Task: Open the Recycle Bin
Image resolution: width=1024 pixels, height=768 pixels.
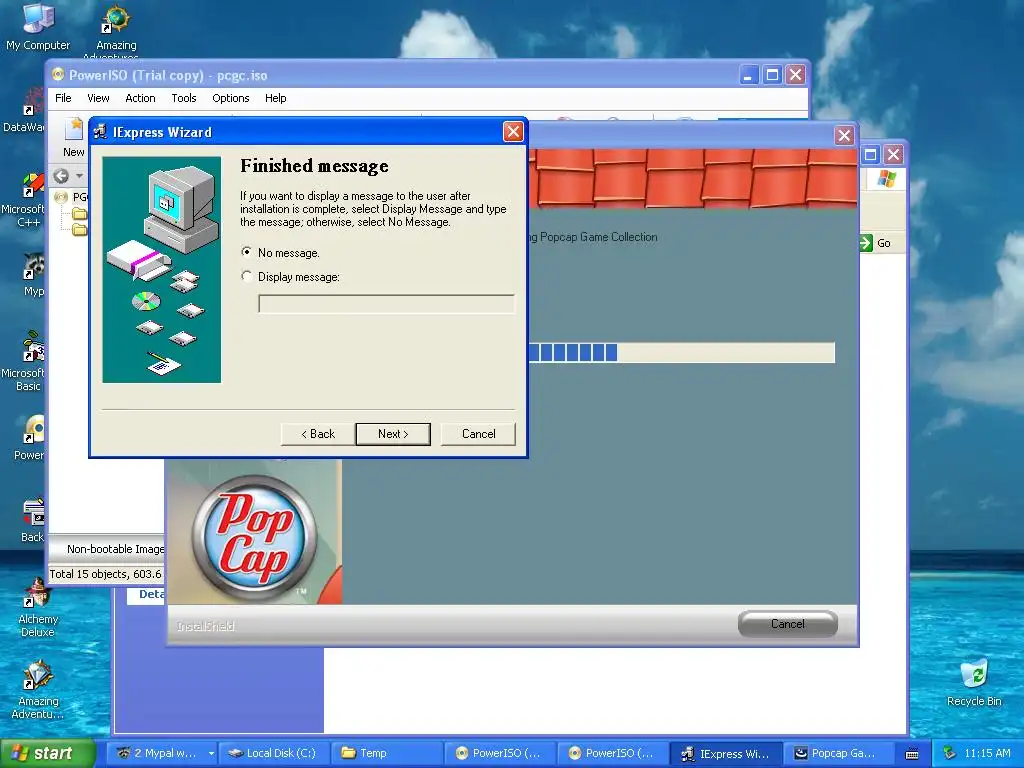Action: click(x=974, y=682)
